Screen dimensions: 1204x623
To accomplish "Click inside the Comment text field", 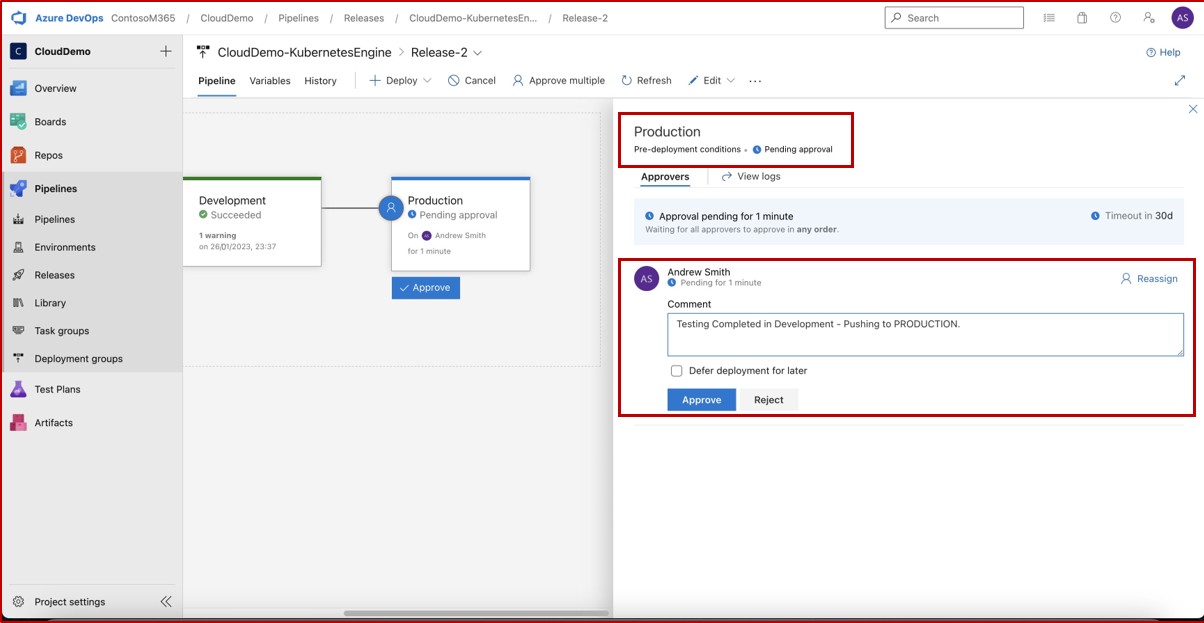I will point(925,333).
